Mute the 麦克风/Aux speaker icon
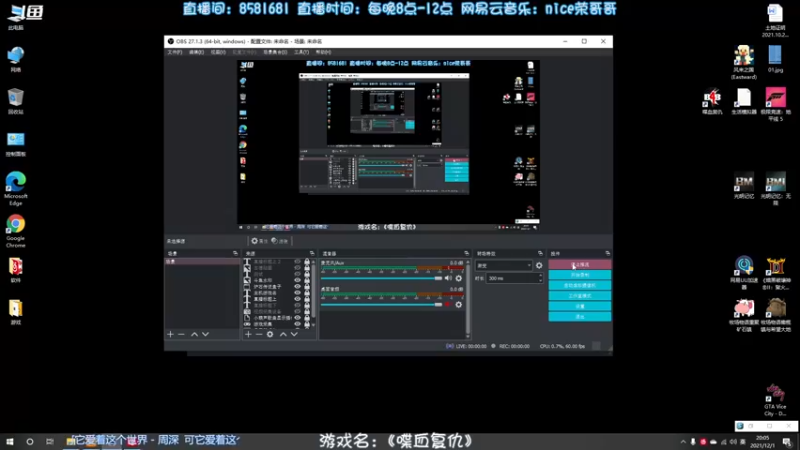This screenshot has width=800, height=450. click(x=448, y=278)
